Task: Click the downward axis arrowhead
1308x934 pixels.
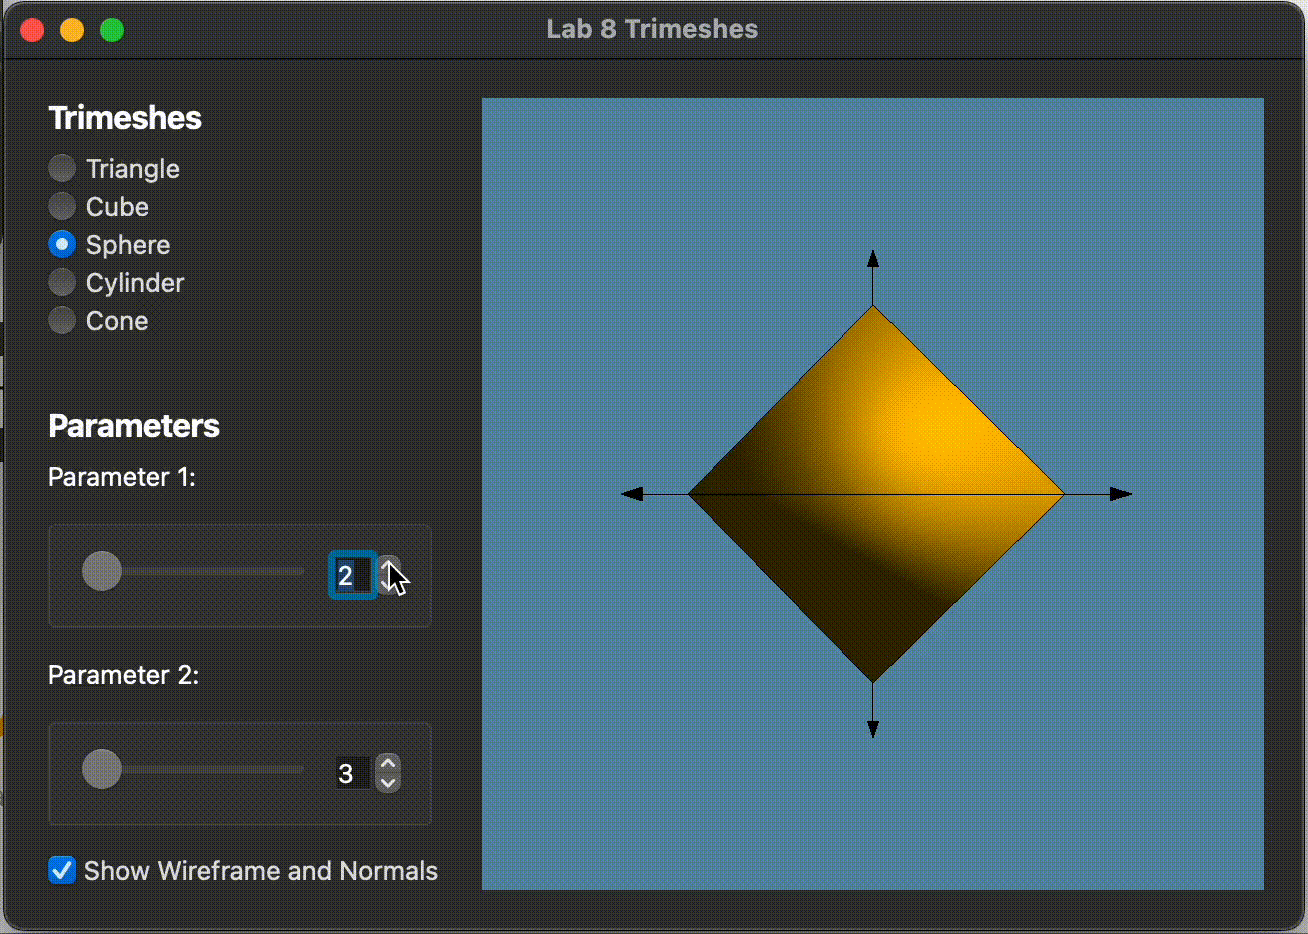Action: (x=873, y=729)
